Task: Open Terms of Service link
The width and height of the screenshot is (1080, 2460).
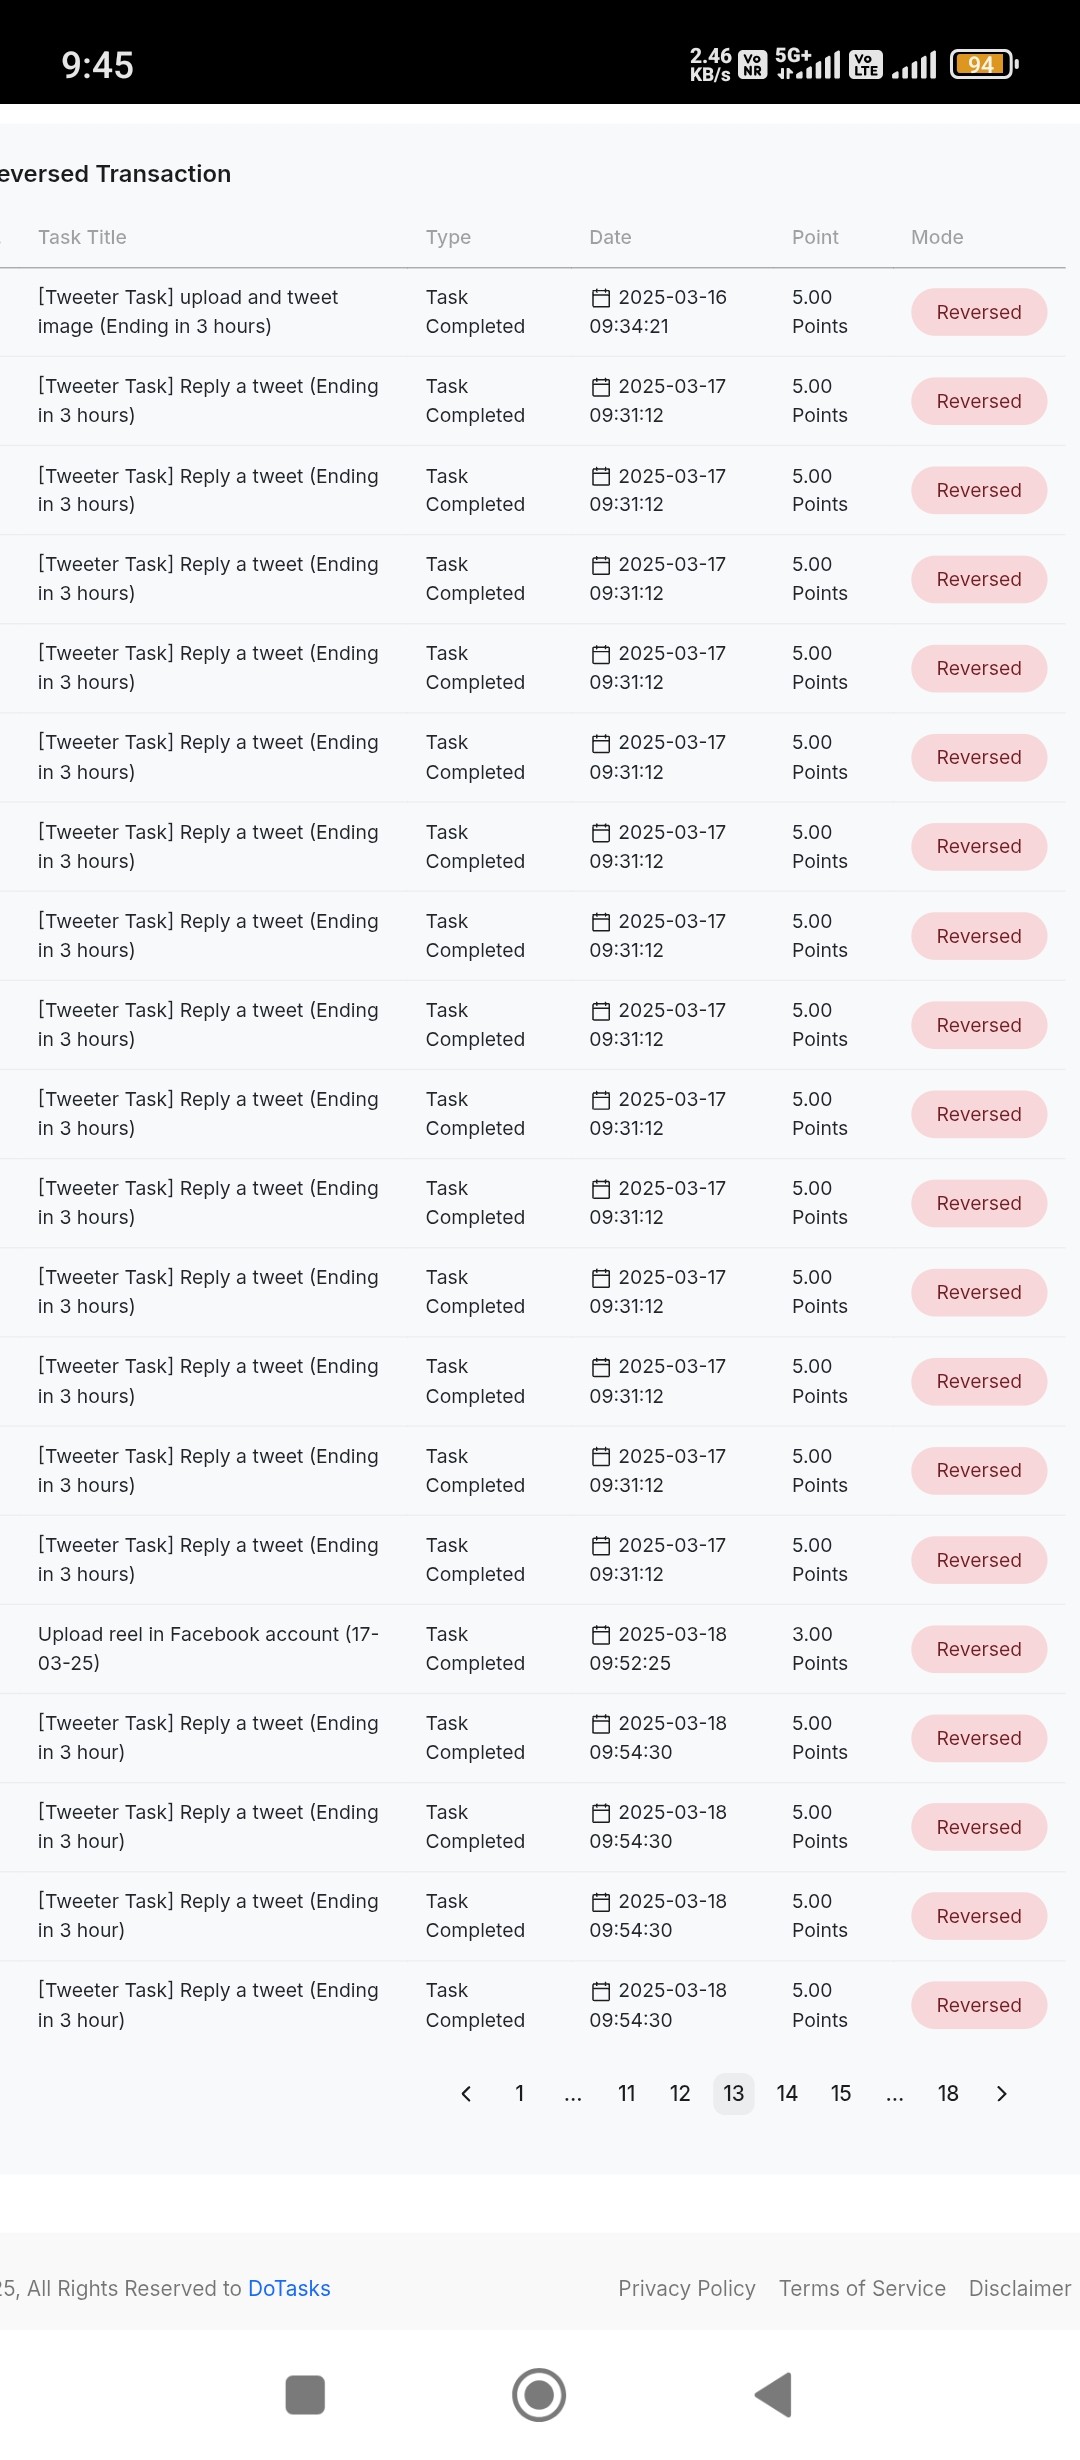Action: (x=862, y=2288)
